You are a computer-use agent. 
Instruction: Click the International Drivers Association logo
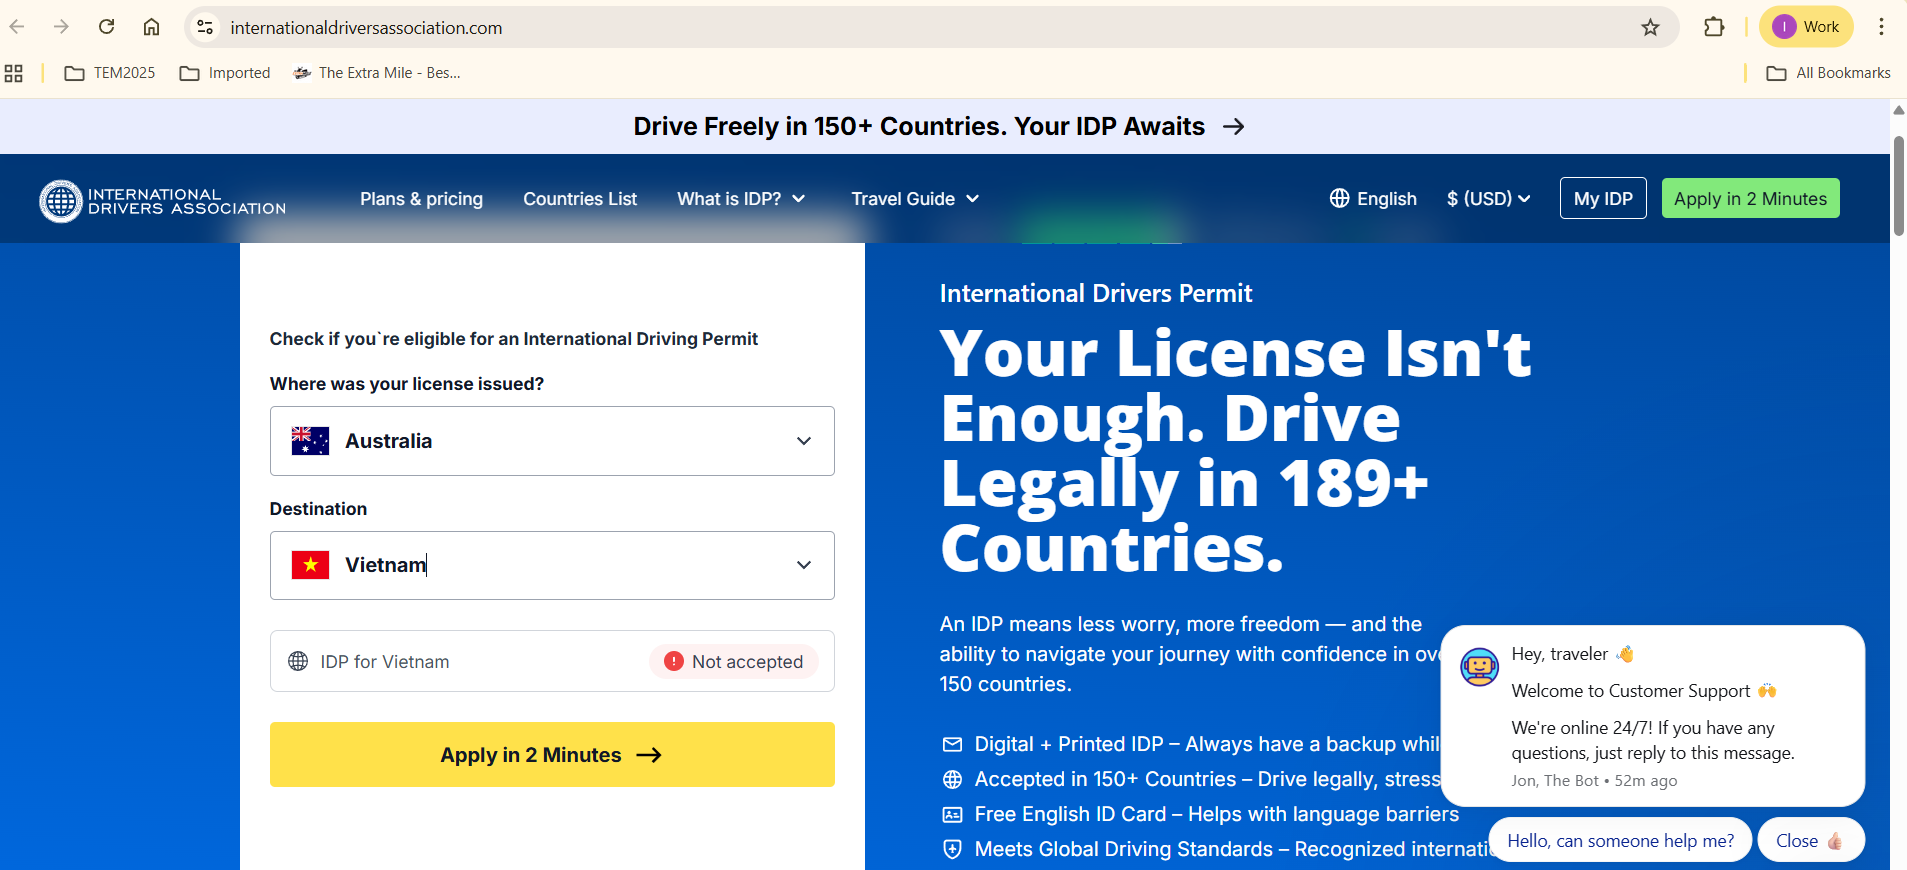click(163, 201)
